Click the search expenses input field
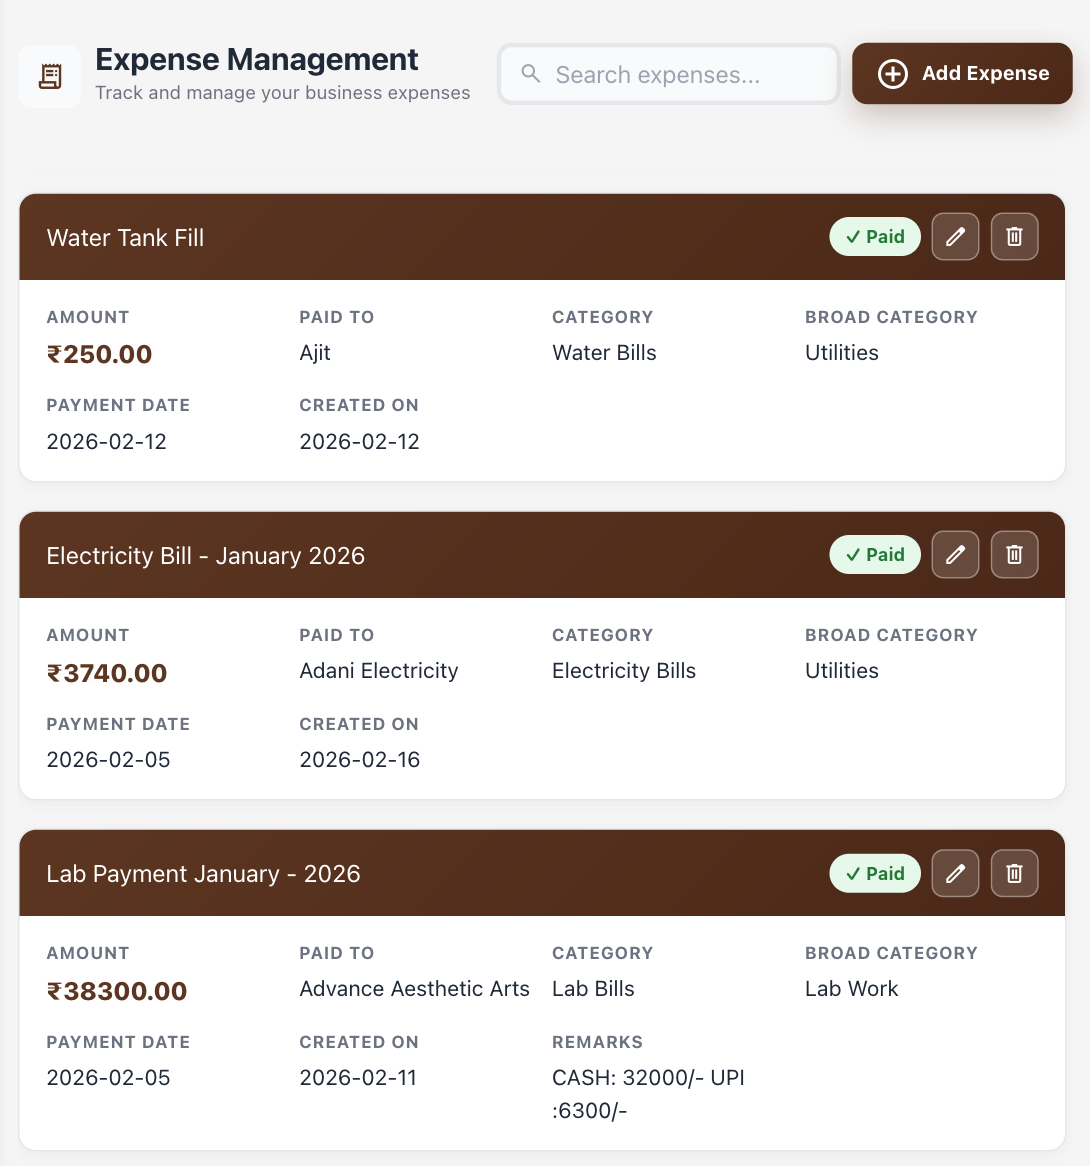The width and height of the screenshot is (1090, 1166). coord(668,73)
